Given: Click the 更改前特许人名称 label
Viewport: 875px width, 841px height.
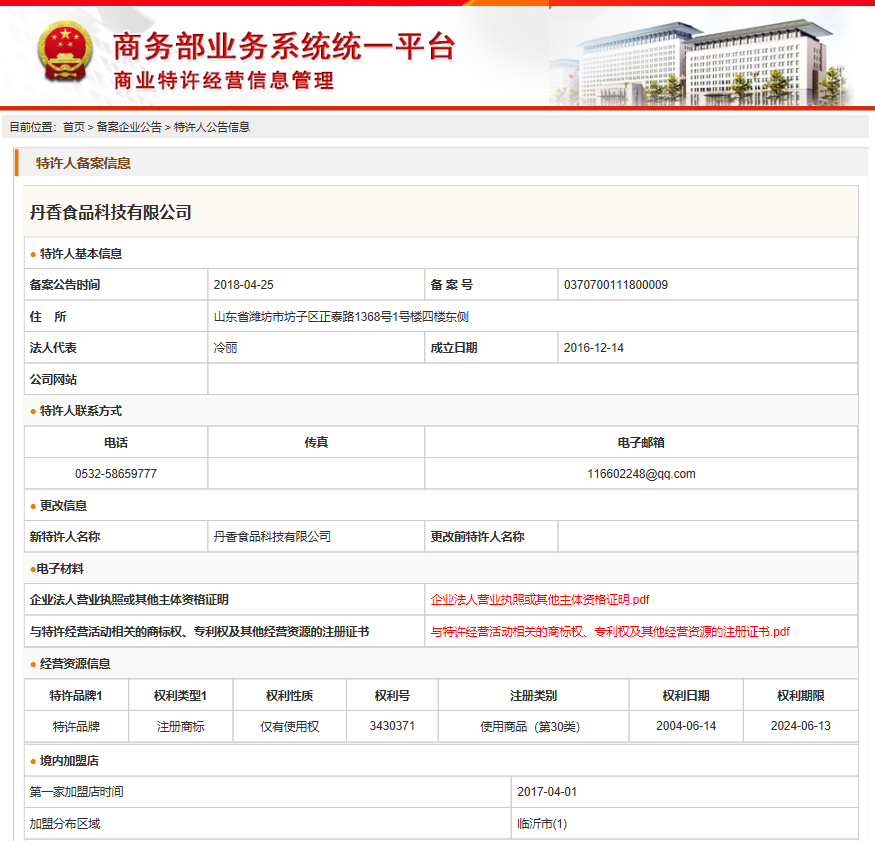Looking at the screenshot, I should [477, 537].
